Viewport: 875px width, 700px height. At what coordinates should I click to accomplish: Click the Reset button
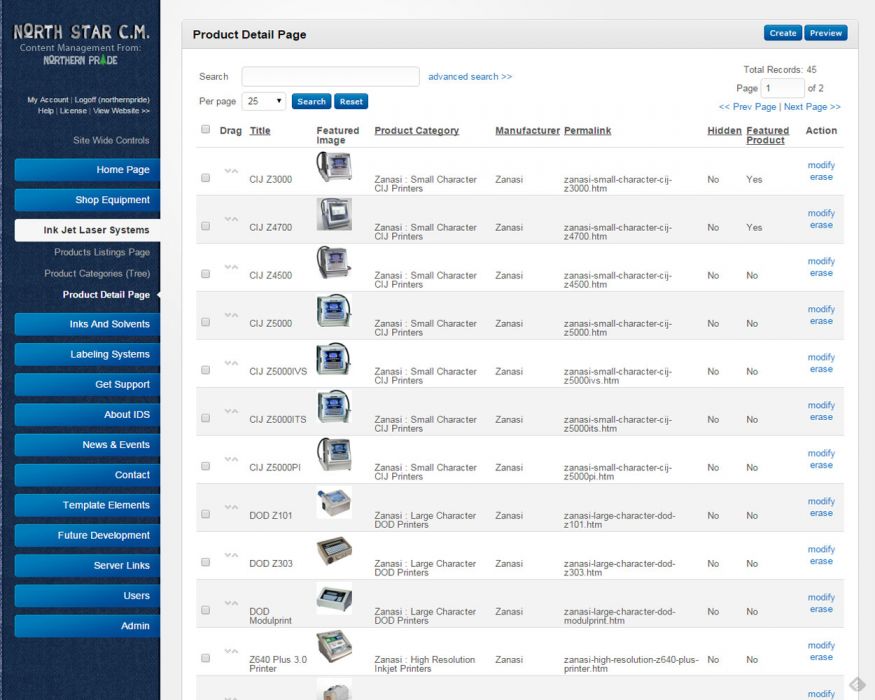pyautogui.click(x=351, y=102)
